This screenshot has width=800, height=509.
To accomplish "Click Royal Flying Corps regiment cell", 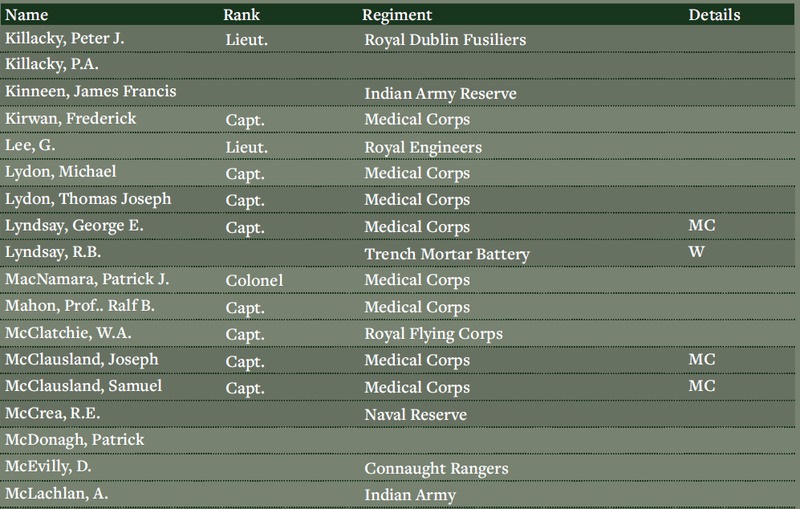I will (434, 334).
